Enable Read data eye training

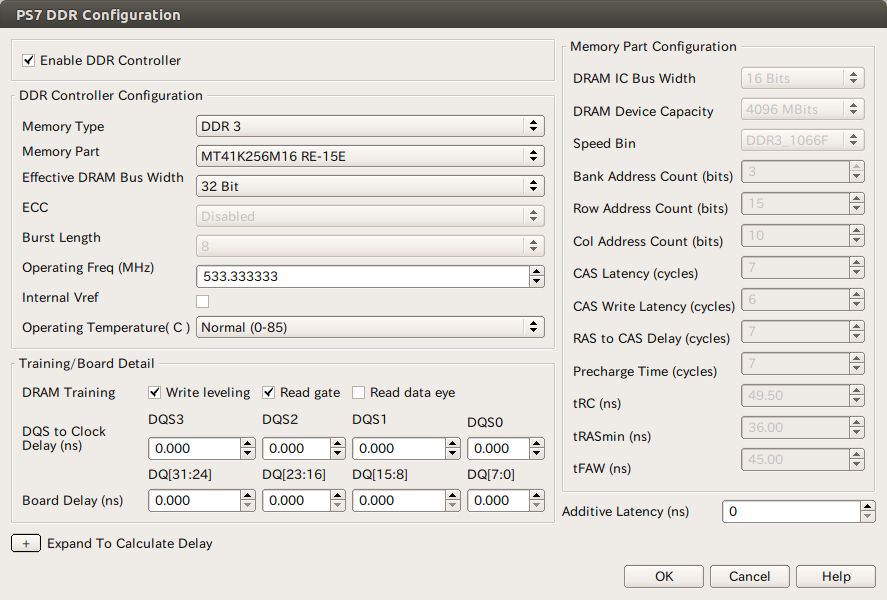pos(359,393)
